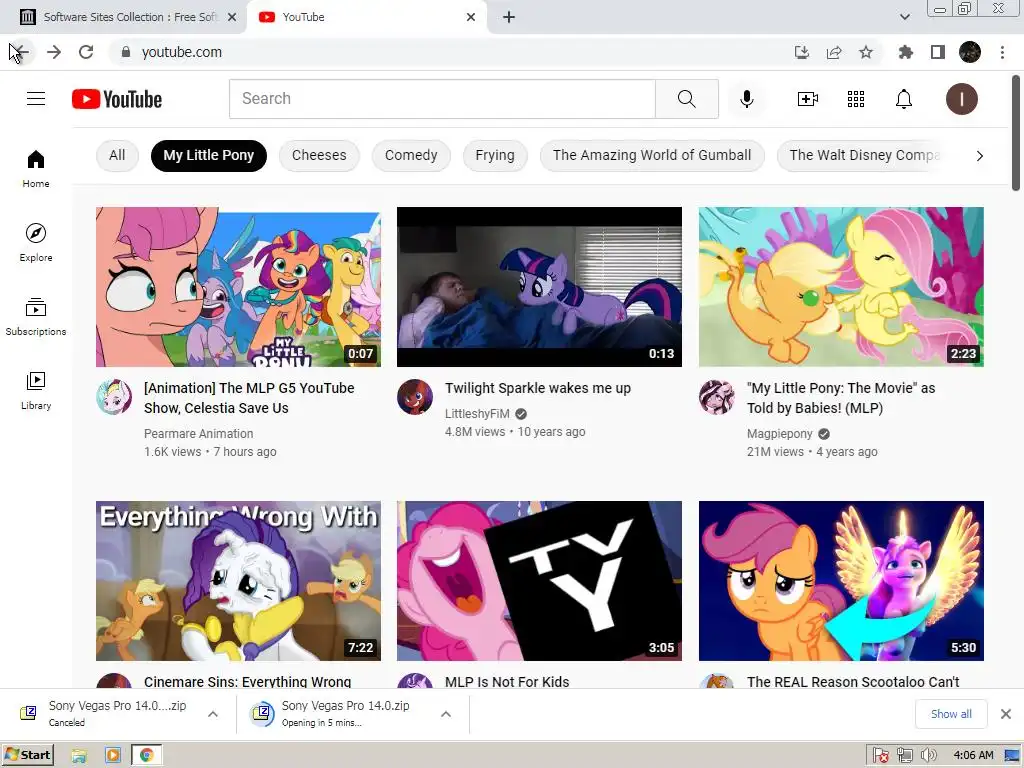Switch to Software Sites Collection tab
The image size is (1024, 768).
tap(123, 17)
